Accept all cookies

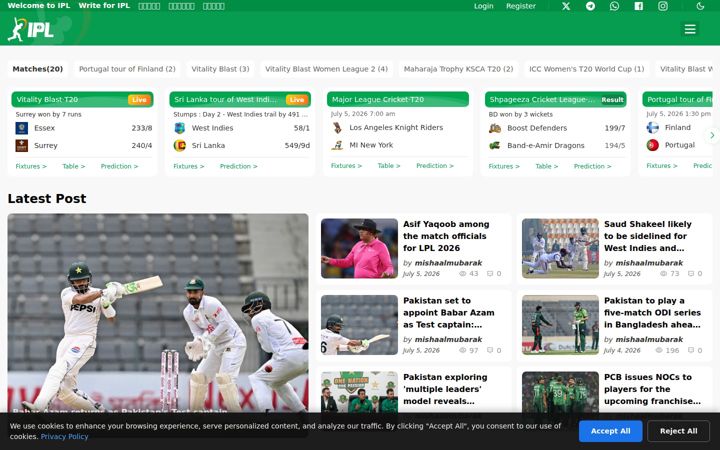click(610, 431)
